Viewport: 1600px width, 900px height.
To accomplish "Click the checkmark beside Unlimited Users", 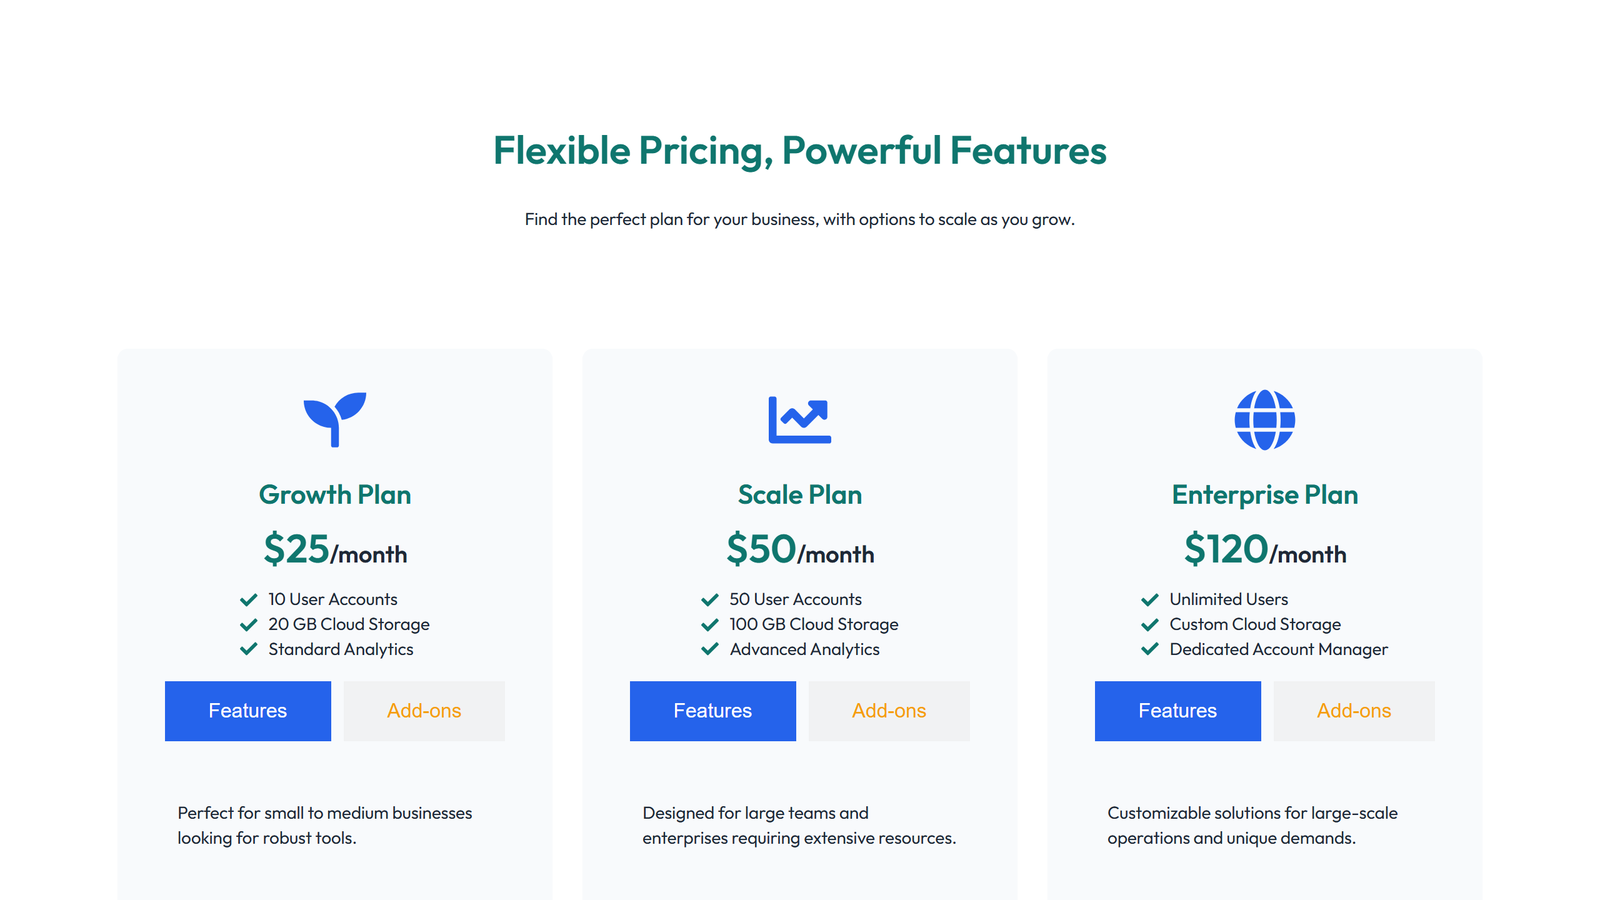I will tap(1150, 599).
